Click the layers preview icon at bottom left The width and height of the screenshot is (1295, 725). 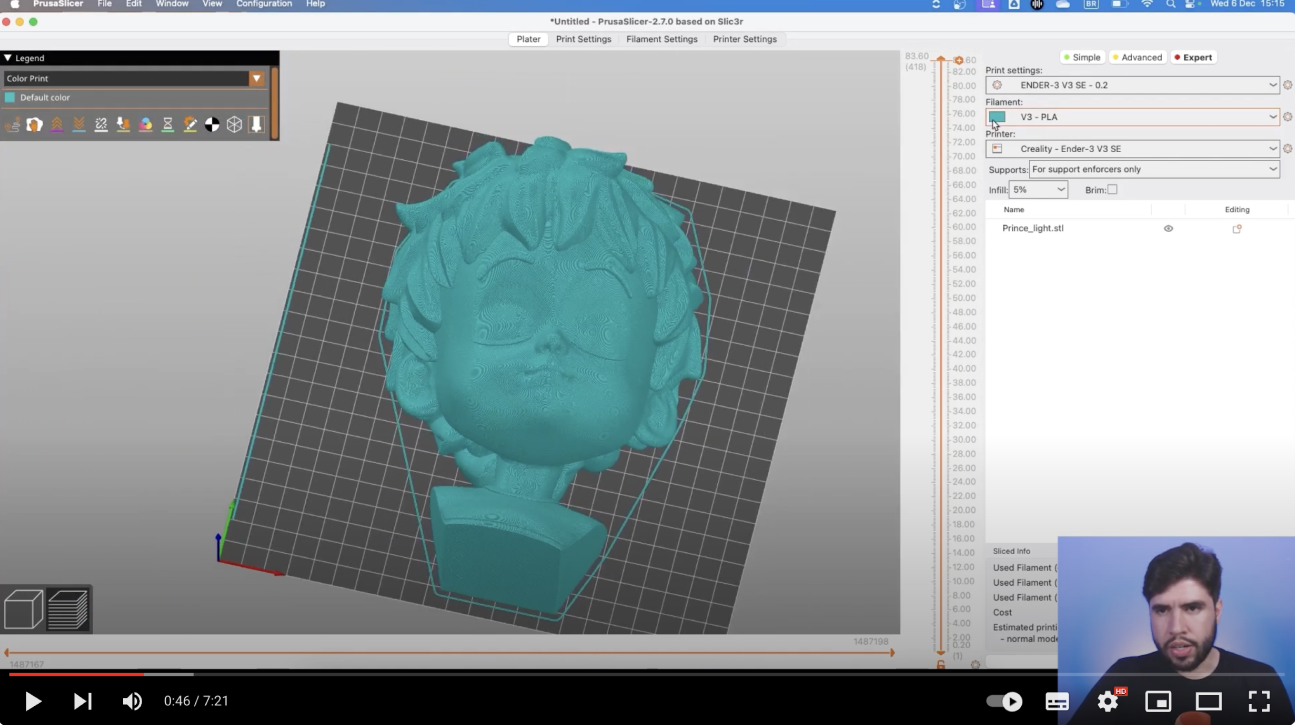tap(69, 608)
